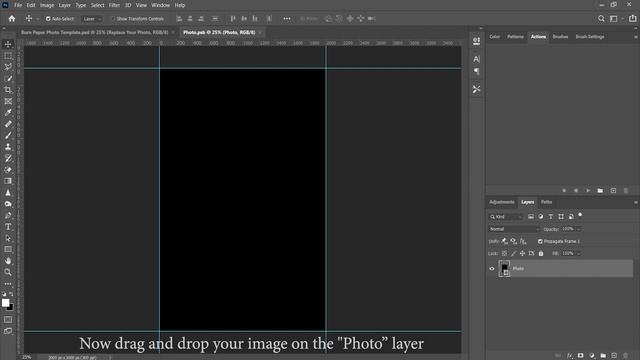Click the Opacity value field
Image resolution: width=640 pixels, height=360 pixels.
[x=568, y=229]
